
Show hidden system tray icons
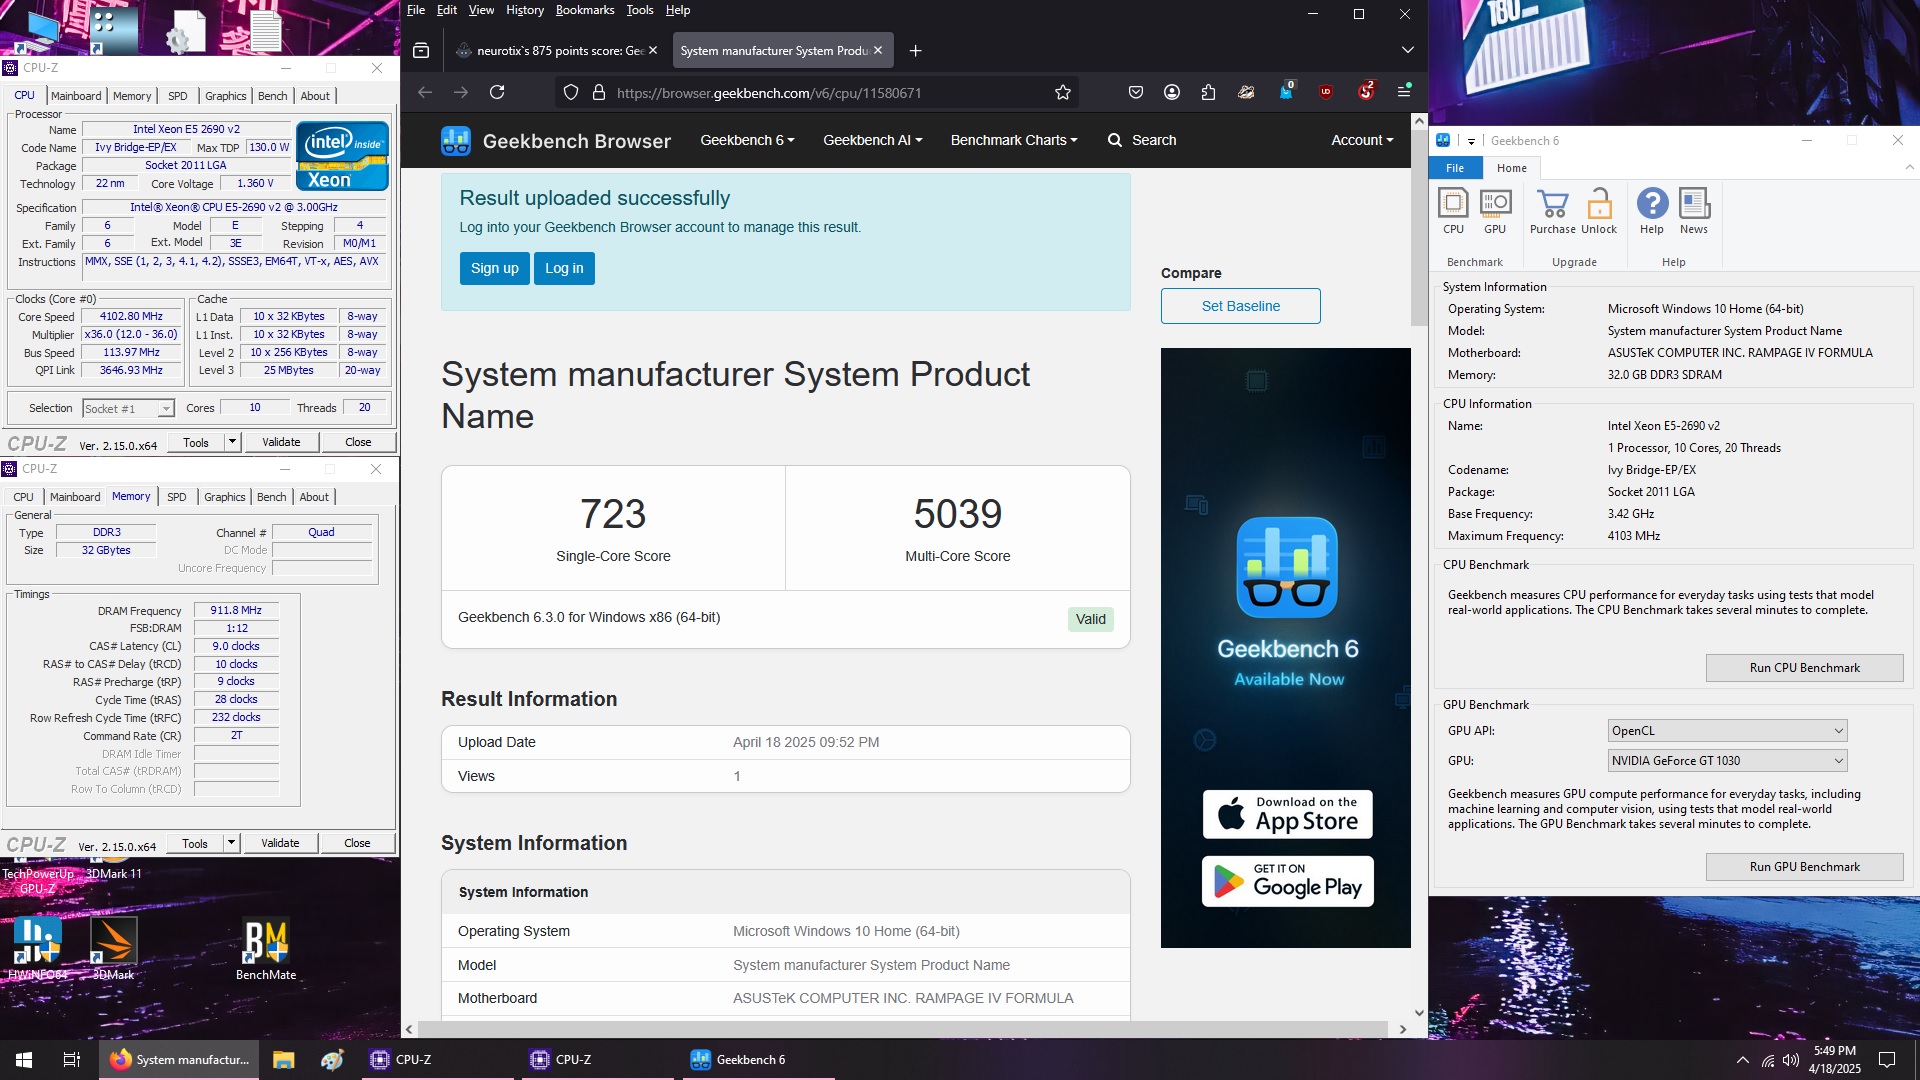pyautogui.click(x=1743, y=1060)
